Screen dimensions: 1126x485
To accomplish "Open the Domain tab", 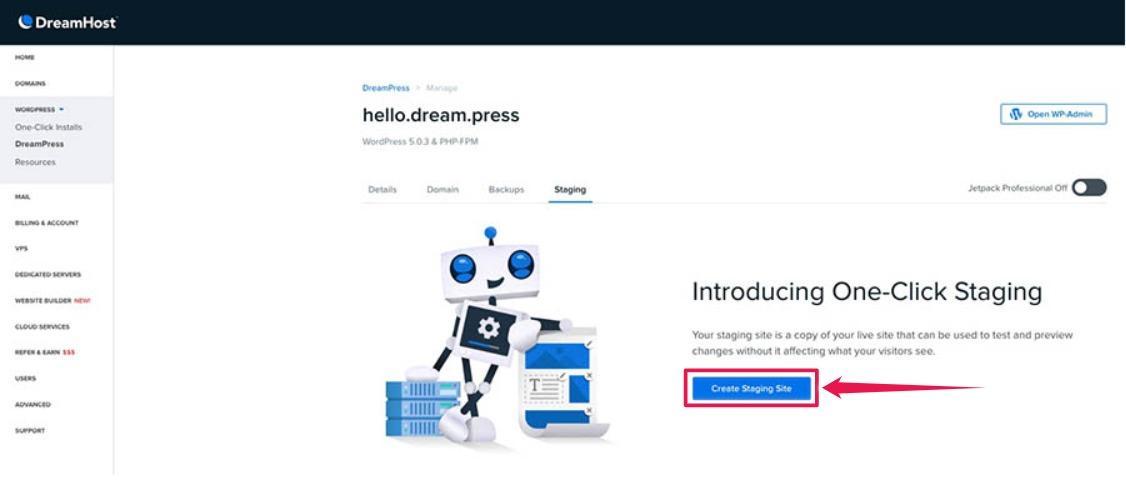I will 442,190.
